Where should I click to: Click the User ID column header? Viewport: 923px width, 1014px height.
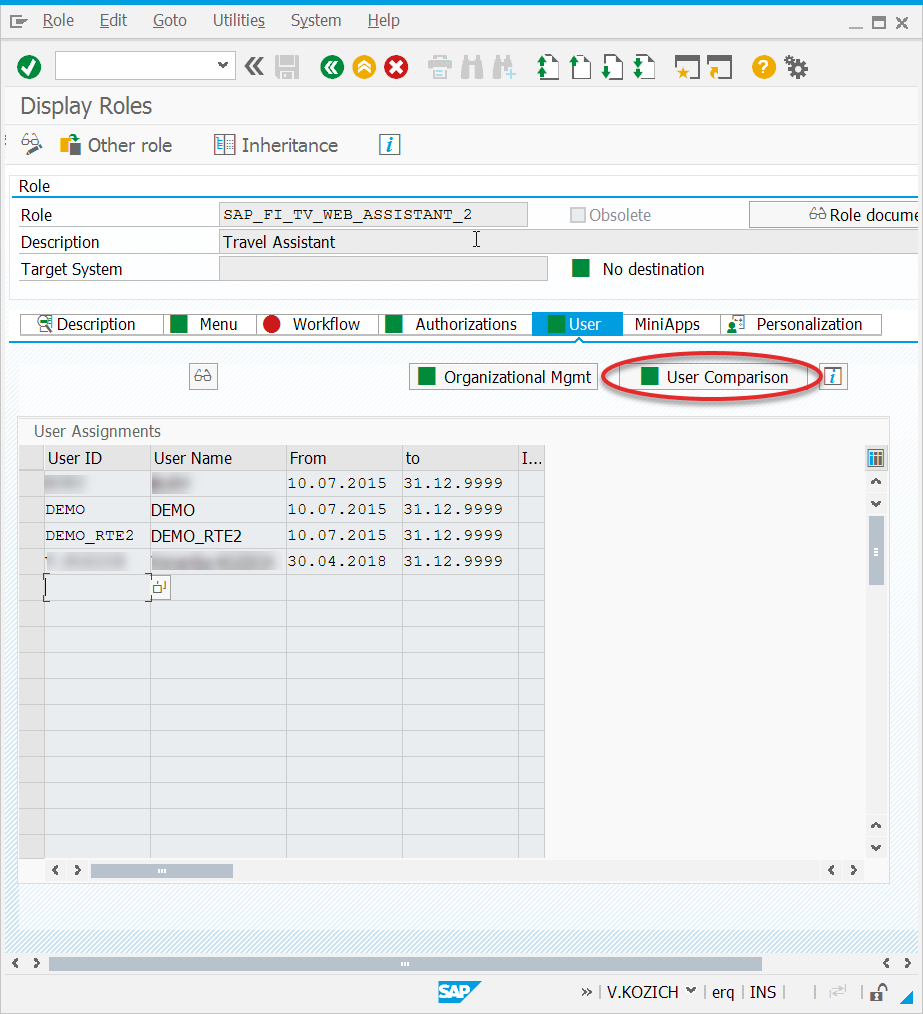(x=97, y=458)
